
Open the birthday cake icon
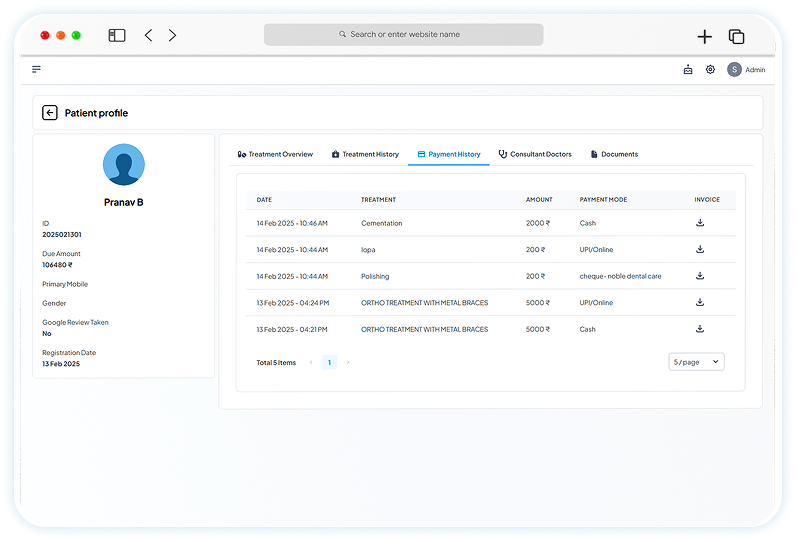tap(688, 70)
